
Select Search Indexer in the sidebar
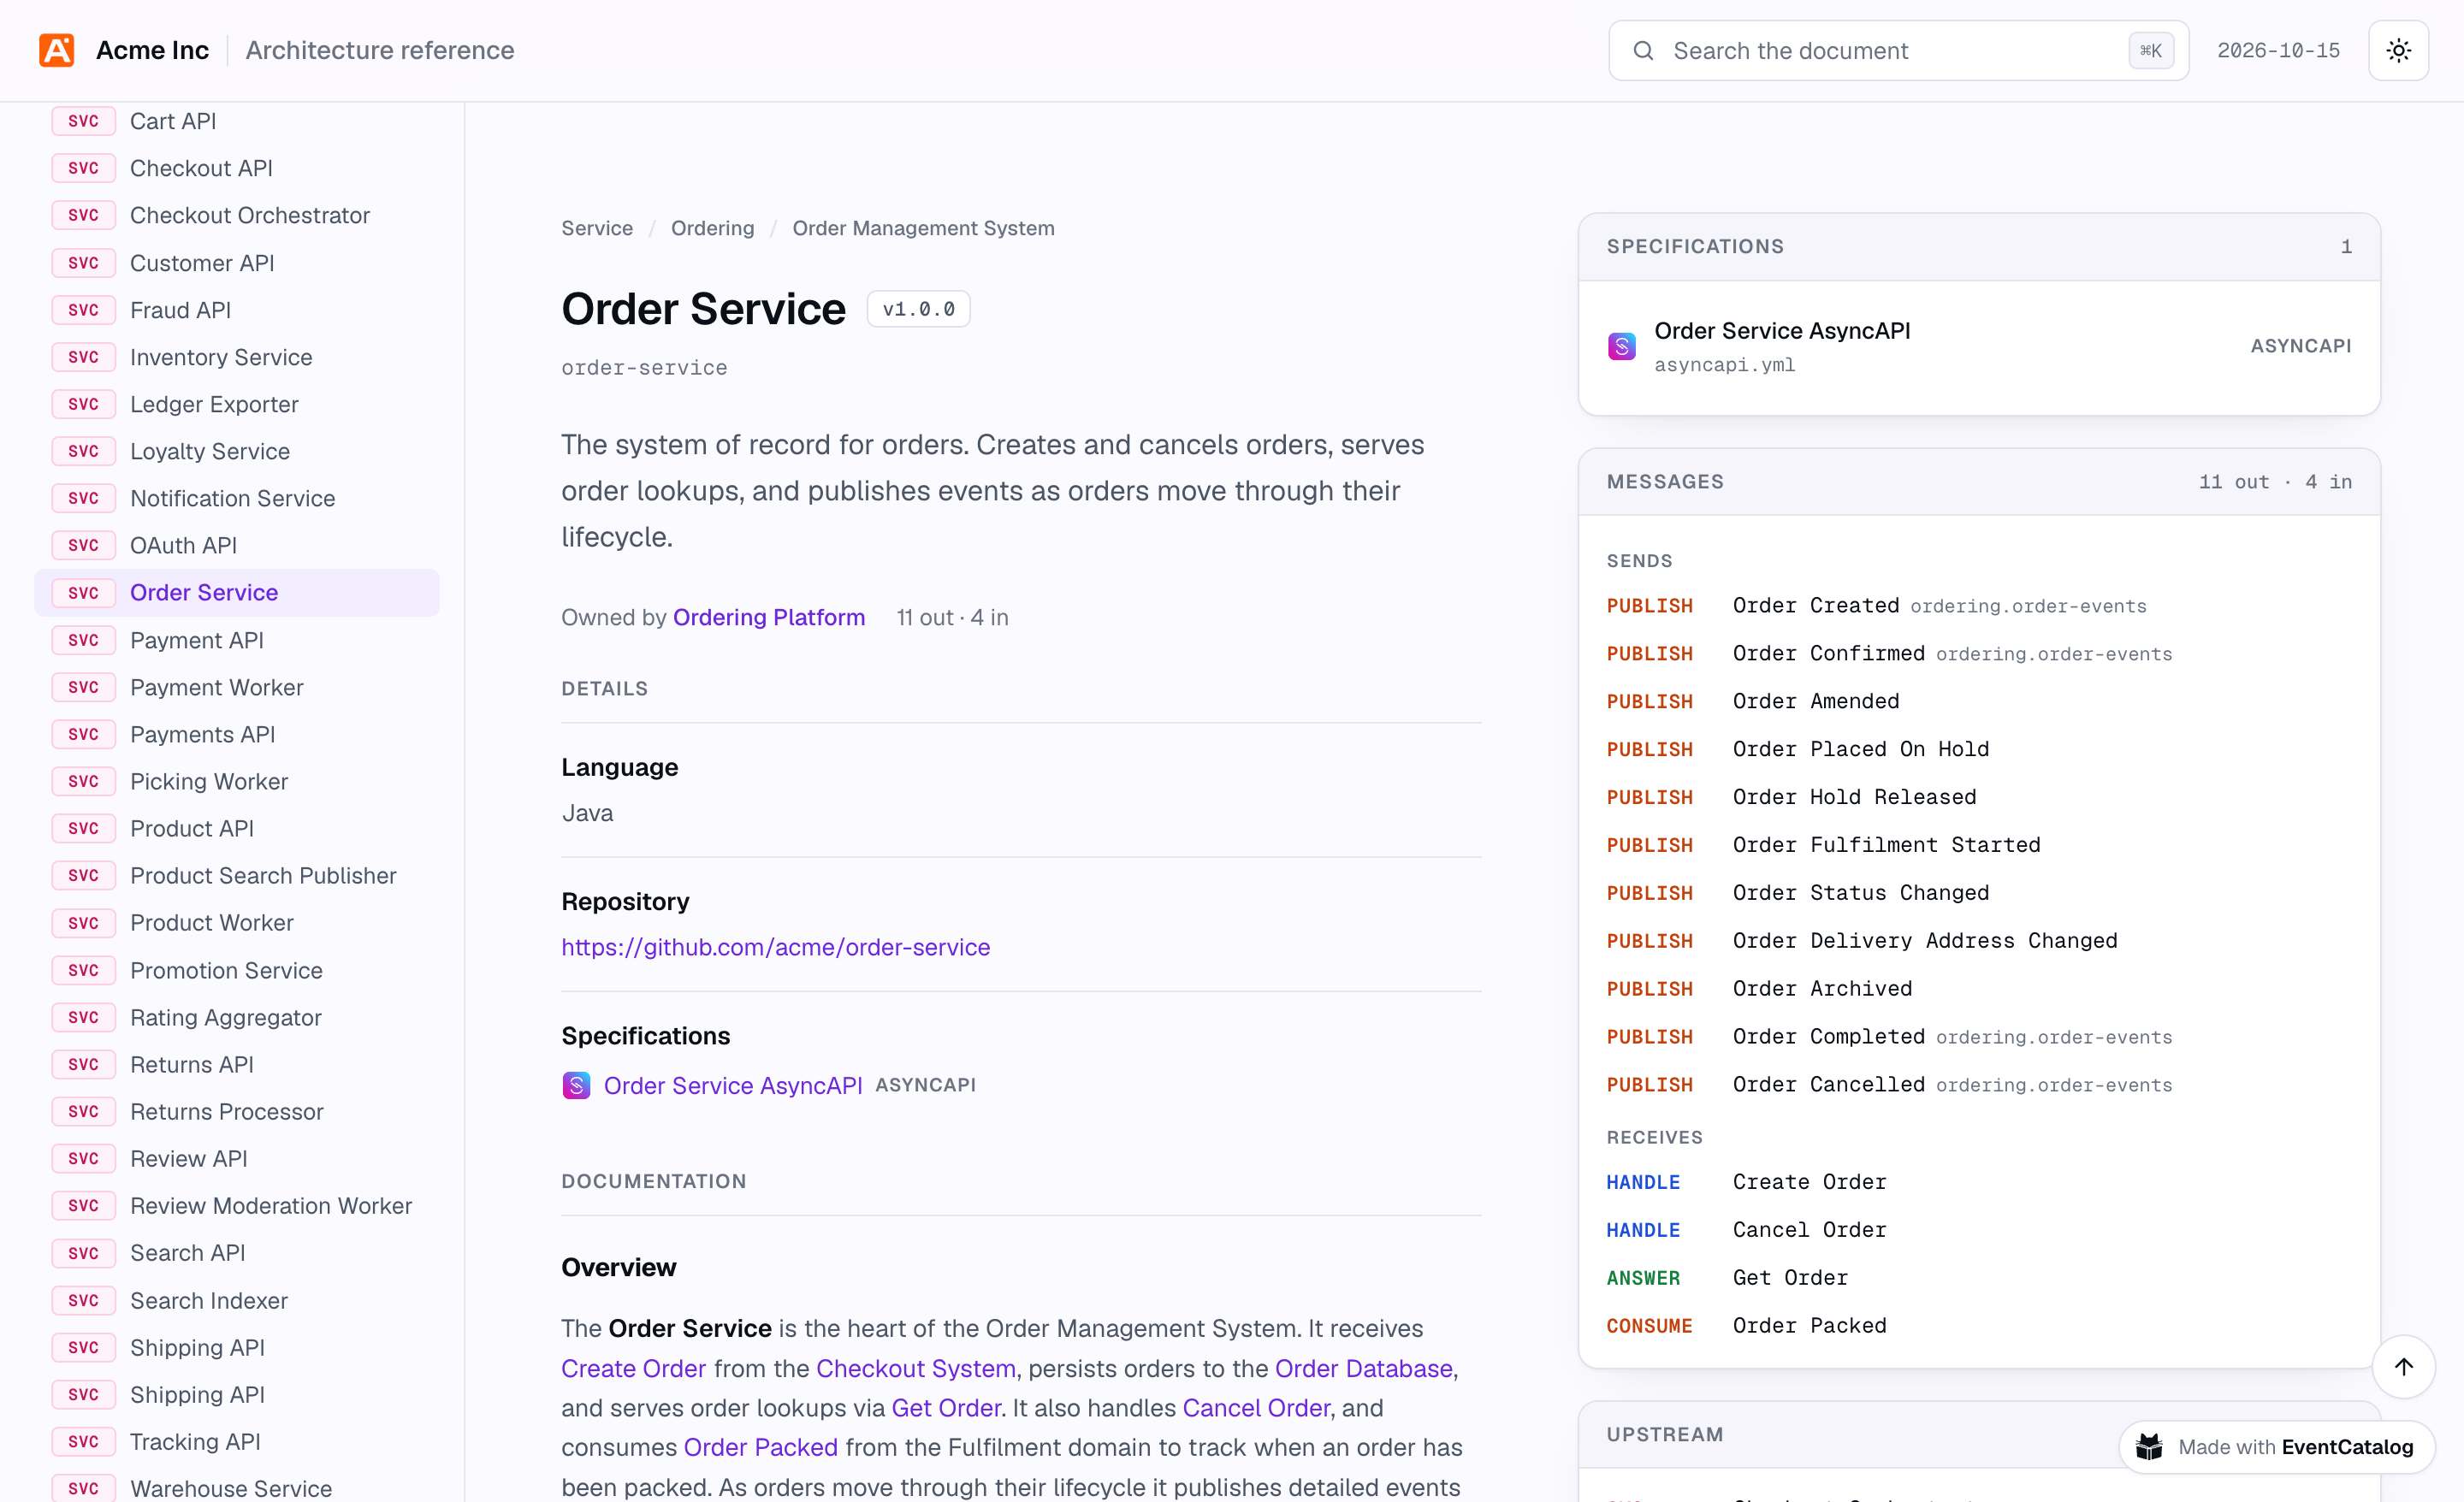[x=236, y=1300]
